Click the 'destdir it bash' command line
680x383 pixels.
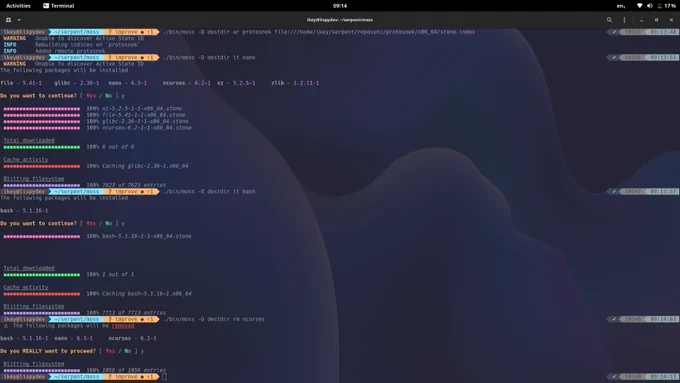click(x=209, y=191)
